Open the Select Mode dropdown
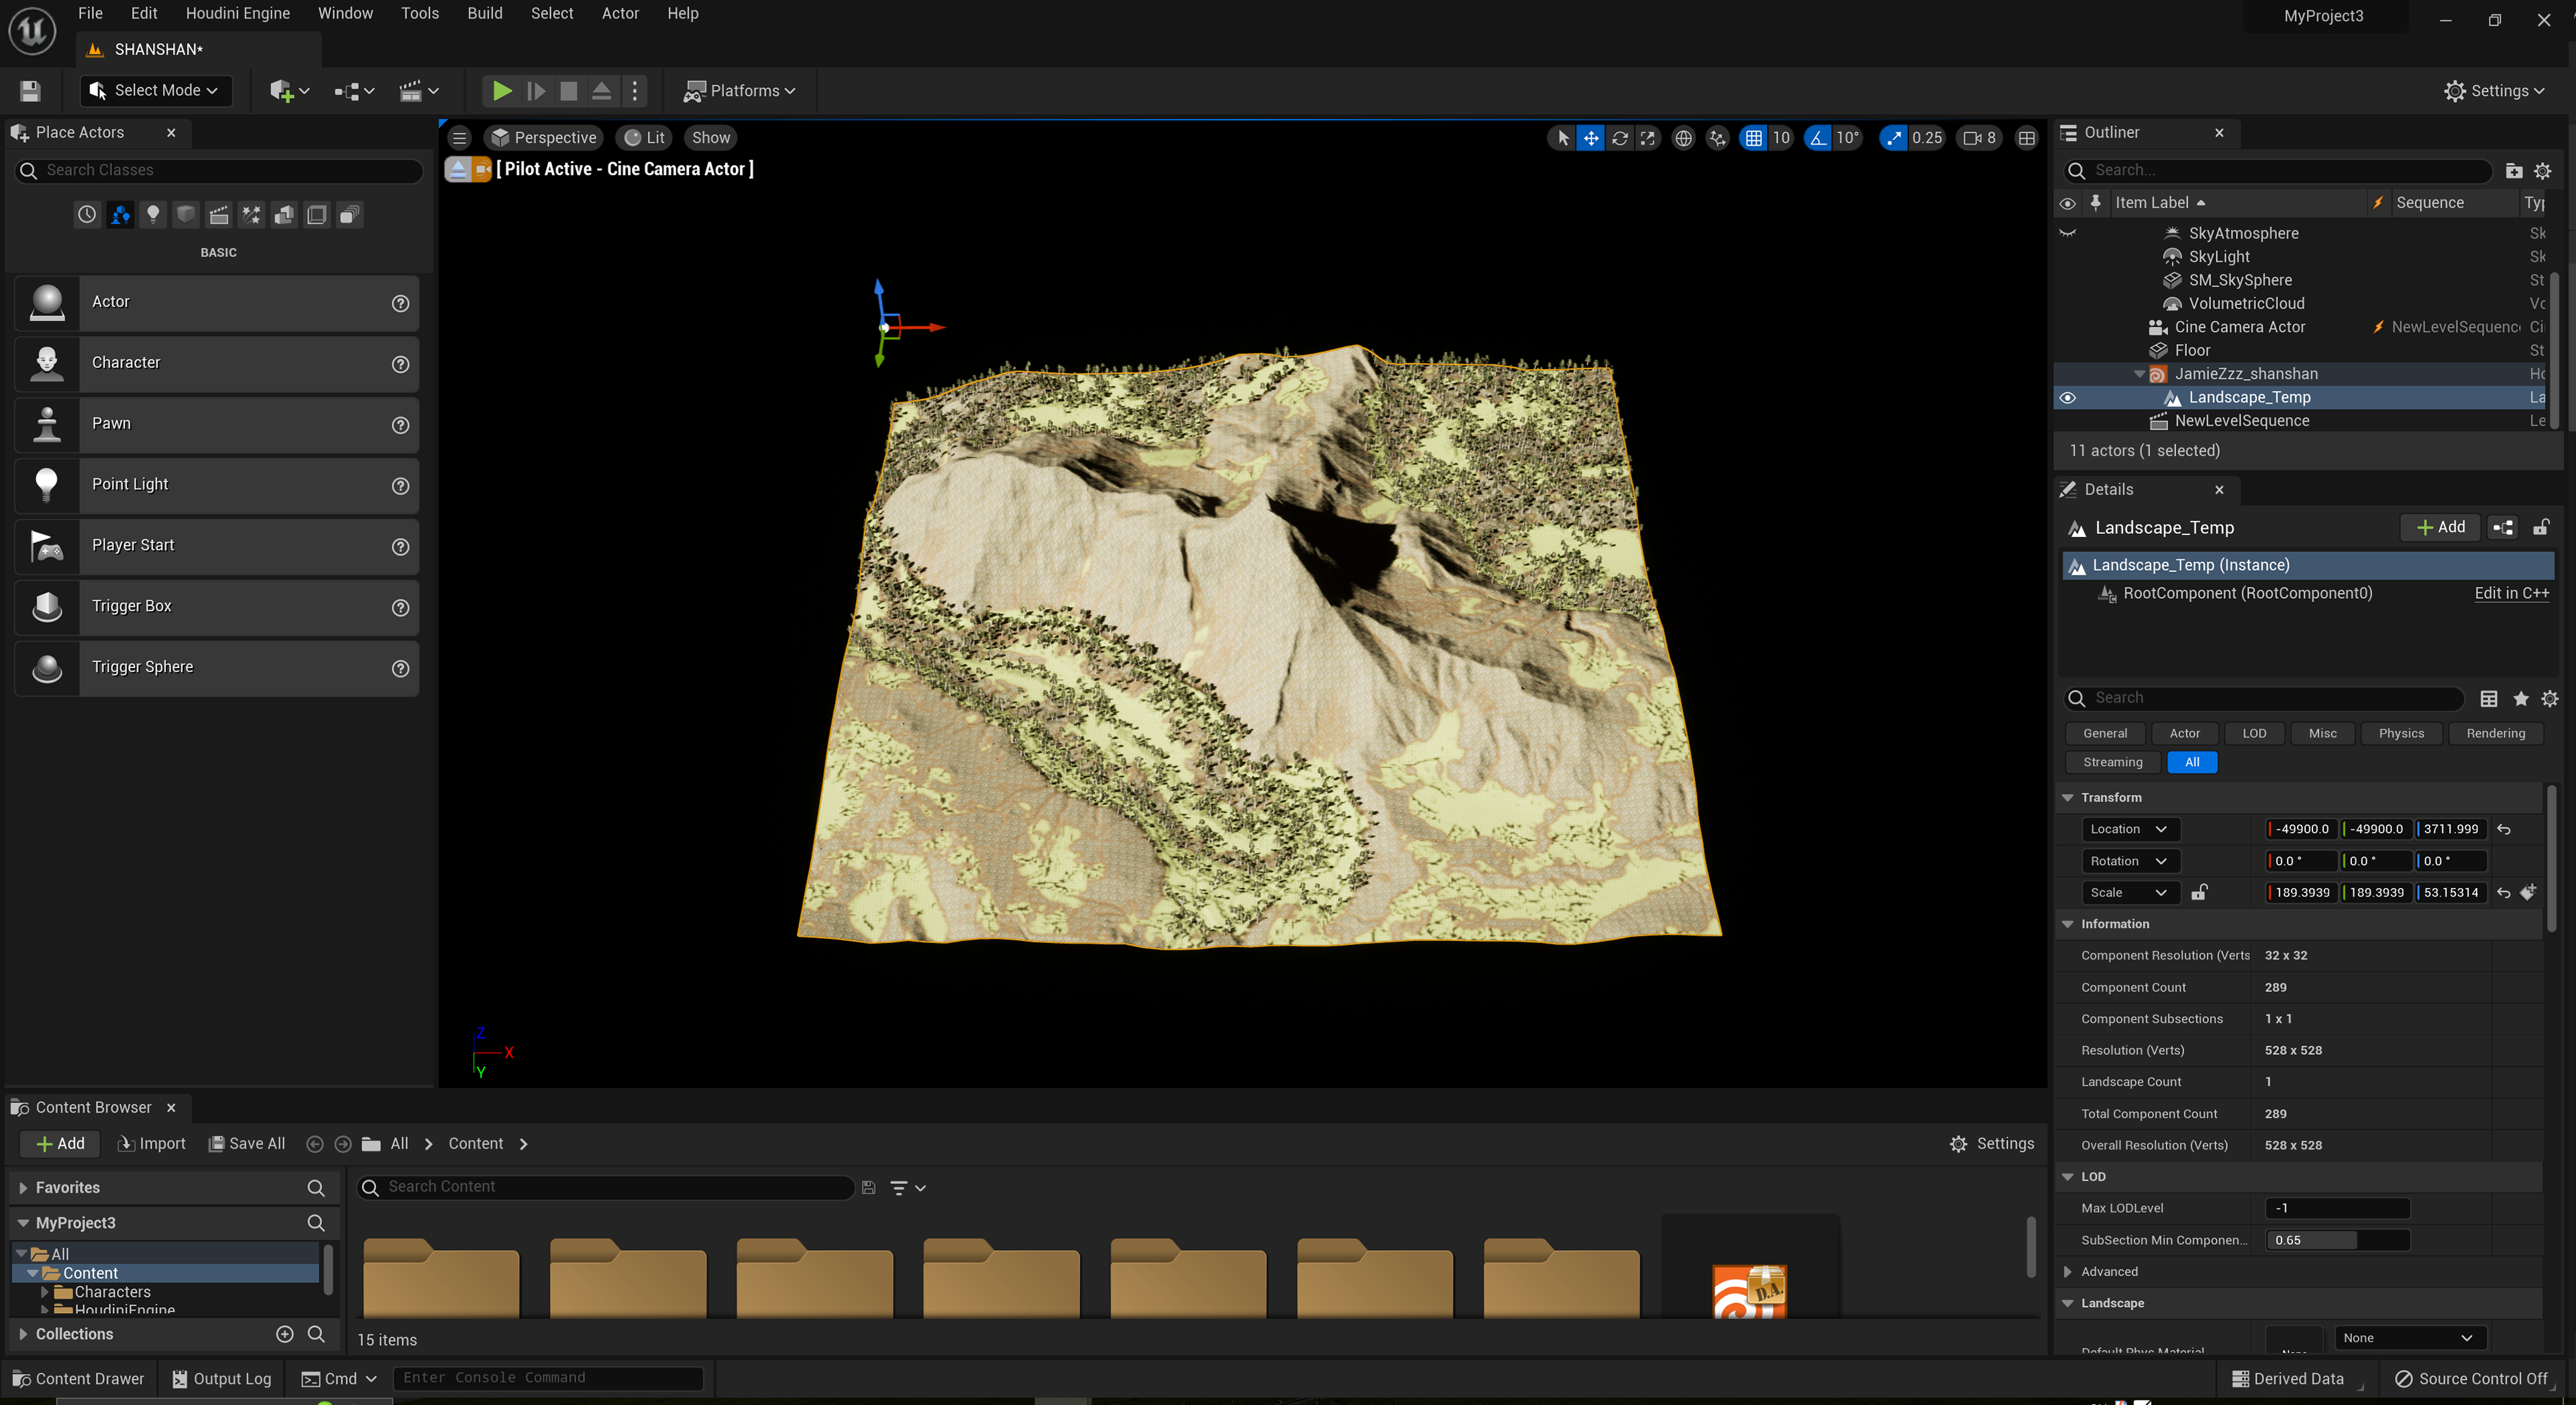Viewport: 2576px width, 1405px height. click(156, 91)
